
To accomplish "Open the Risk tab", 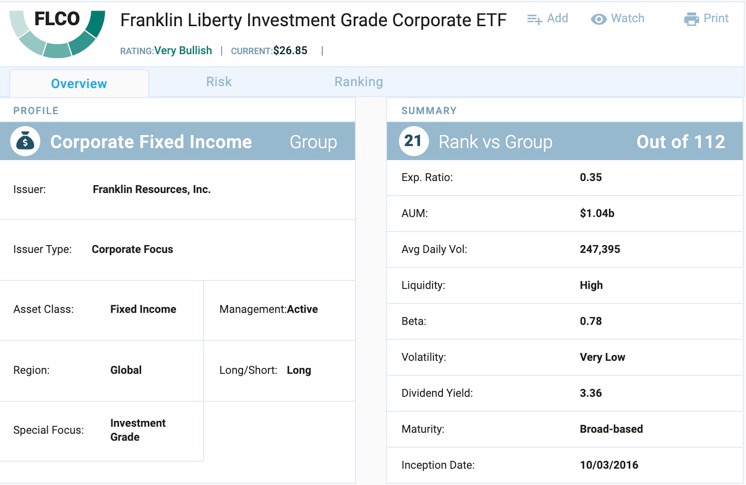I will (x=219, y=82).
